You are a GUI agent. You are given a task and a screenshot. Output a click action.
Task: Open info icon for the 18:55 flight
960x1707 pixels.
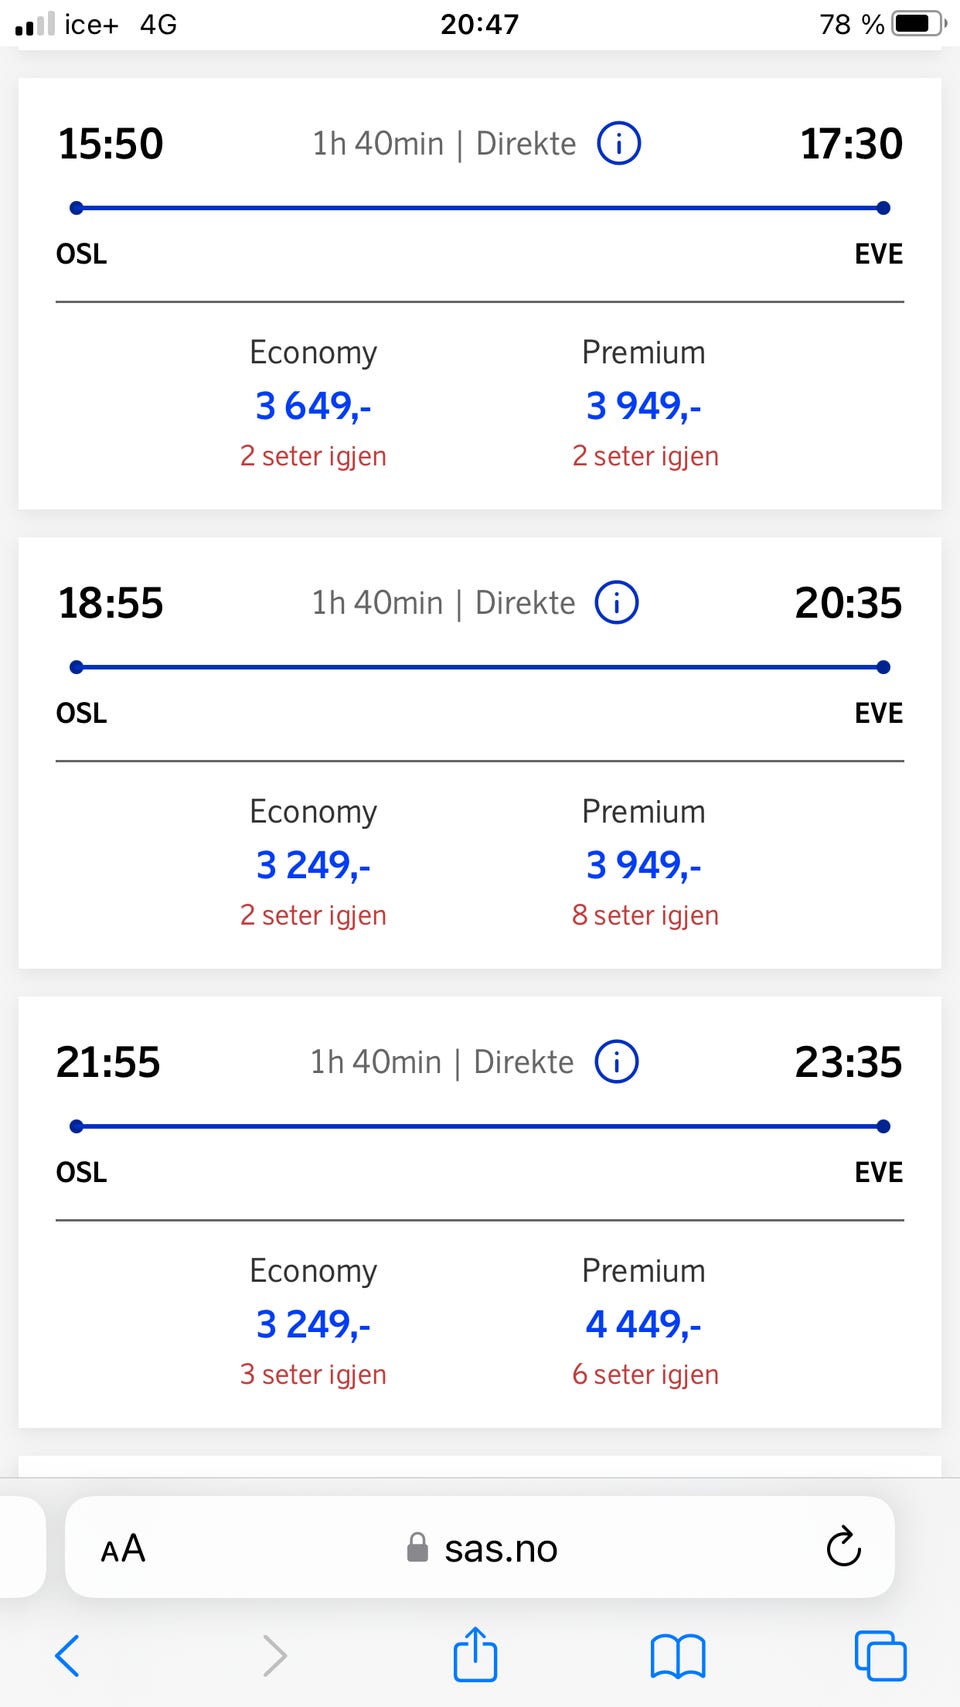coord(617,603)
